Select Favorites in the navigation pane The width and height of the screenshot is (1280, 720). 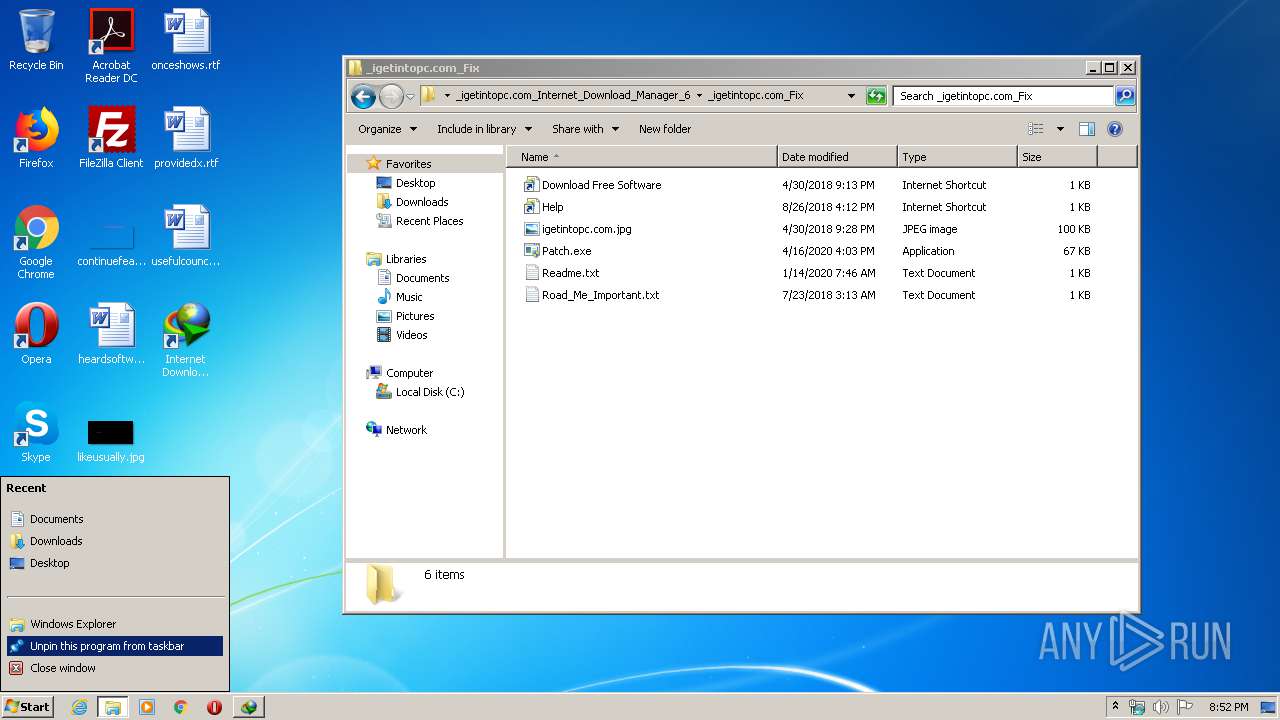click(x=408, y=164)
